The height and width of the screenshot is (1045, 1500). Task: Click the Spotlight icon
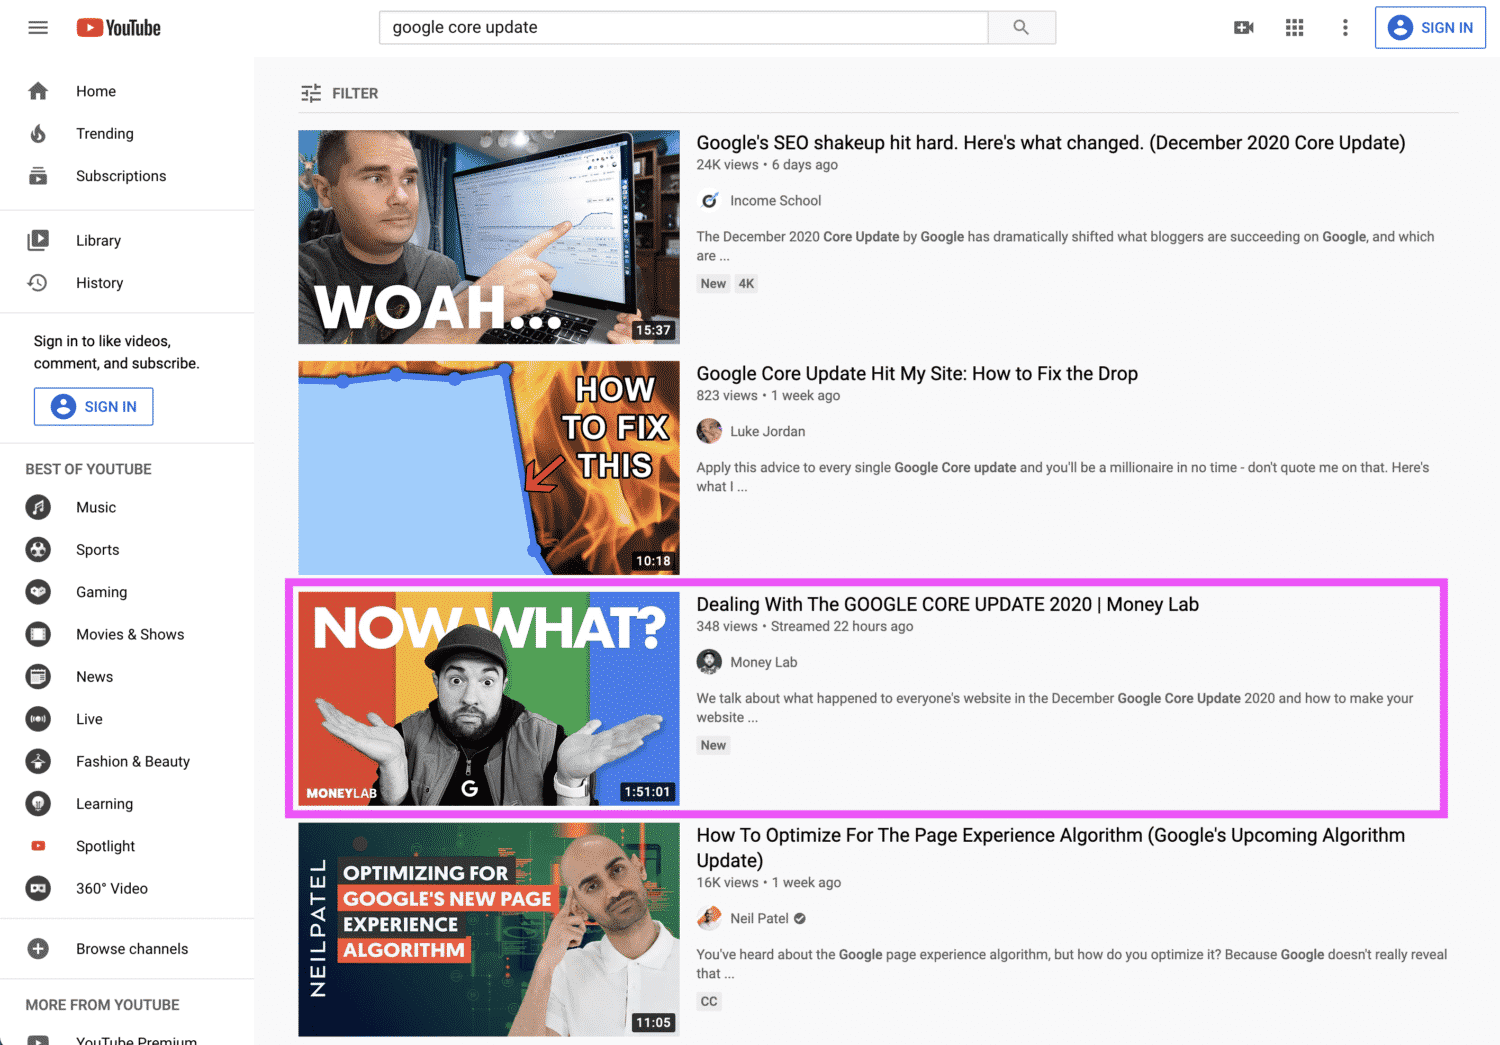pos(38,846)
